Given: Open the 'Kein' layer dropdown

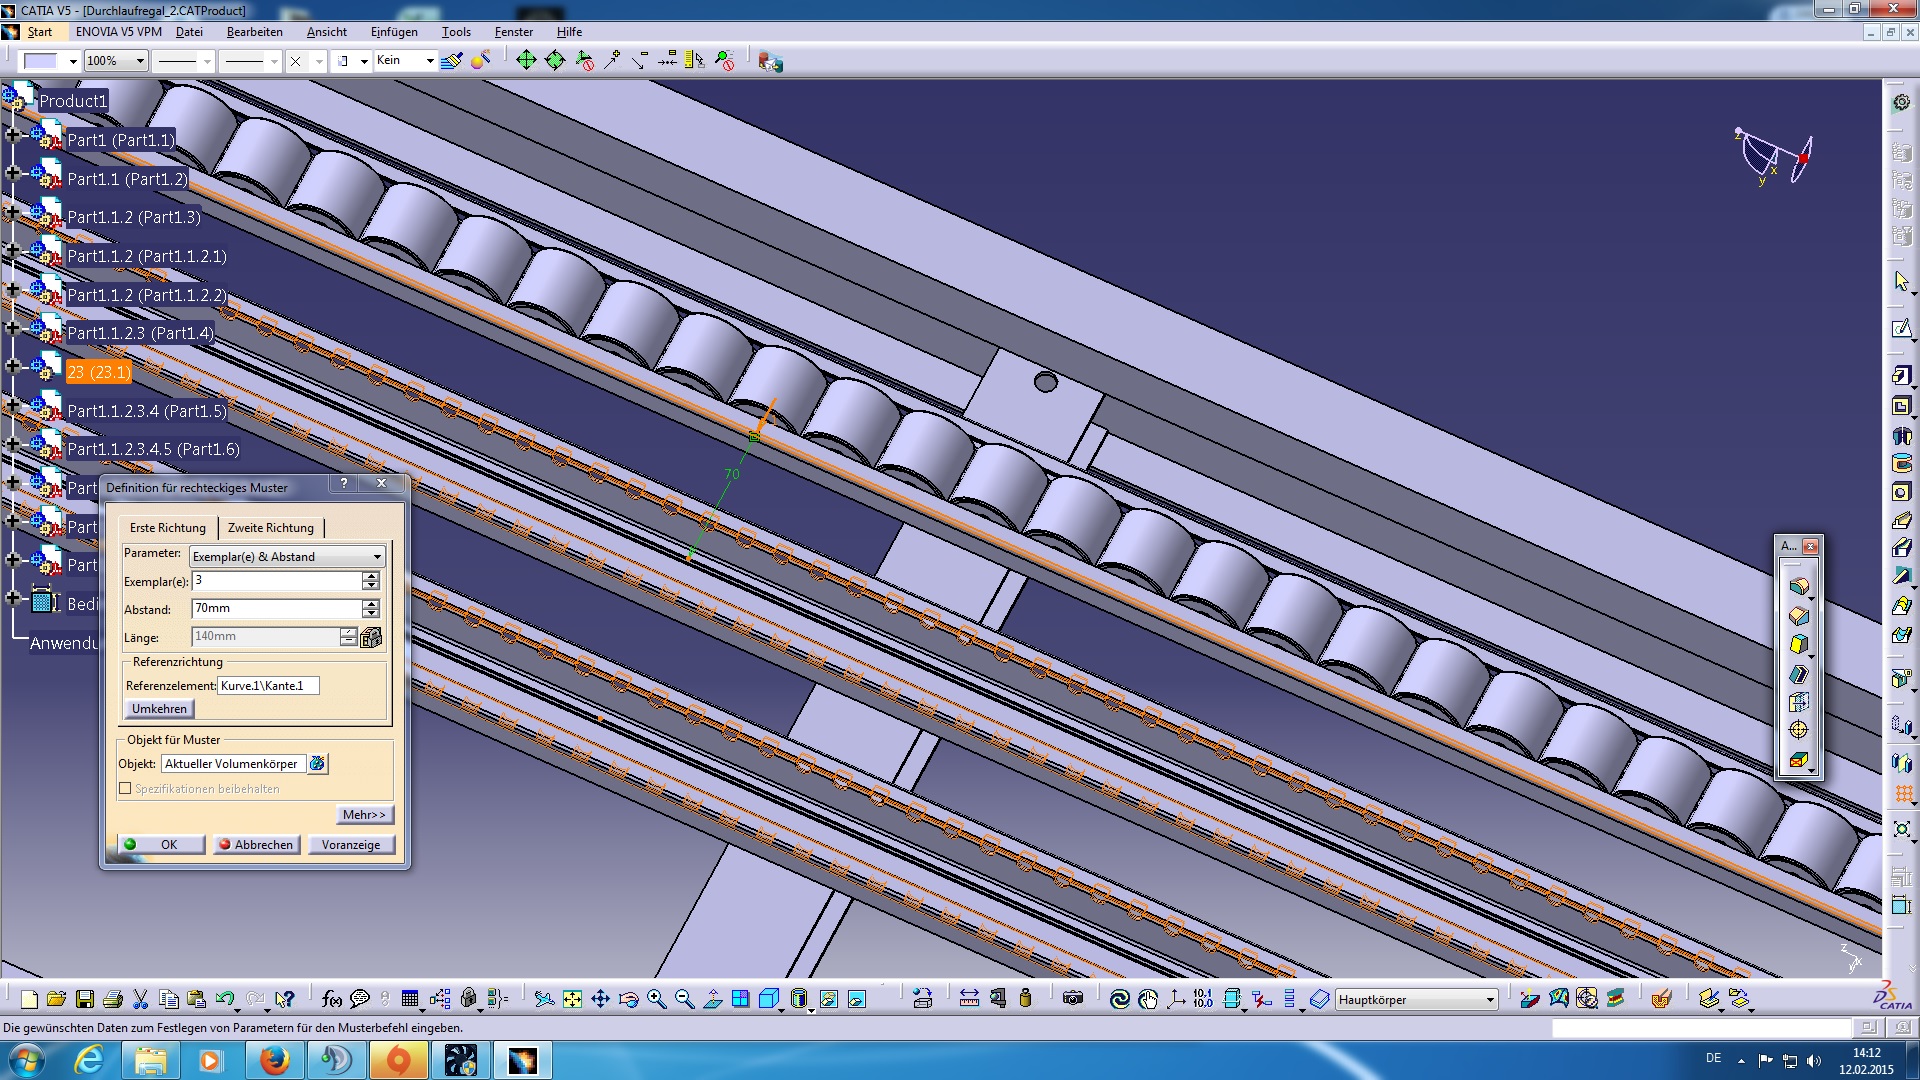Looking at the screenshot, I should (430, 61).
